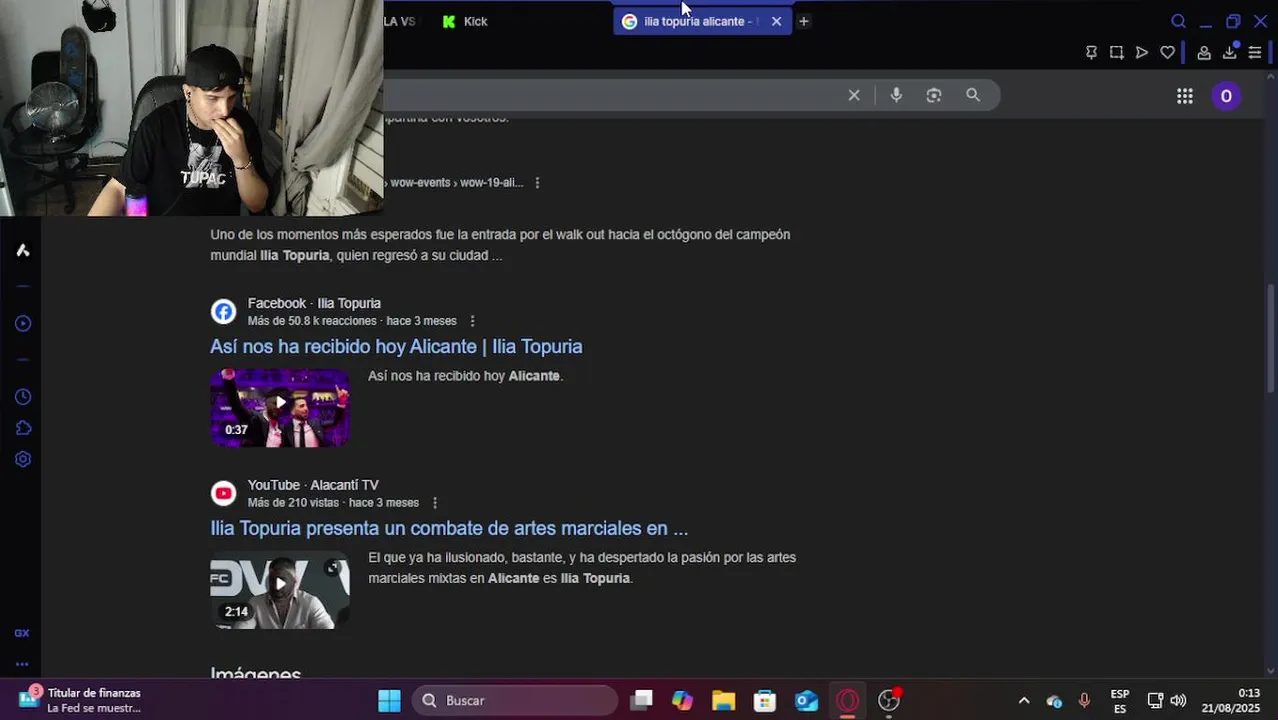Open options for the YouTube Alacantí TV result
This screenshot has height=720, width=1278.
pos(434,503)
